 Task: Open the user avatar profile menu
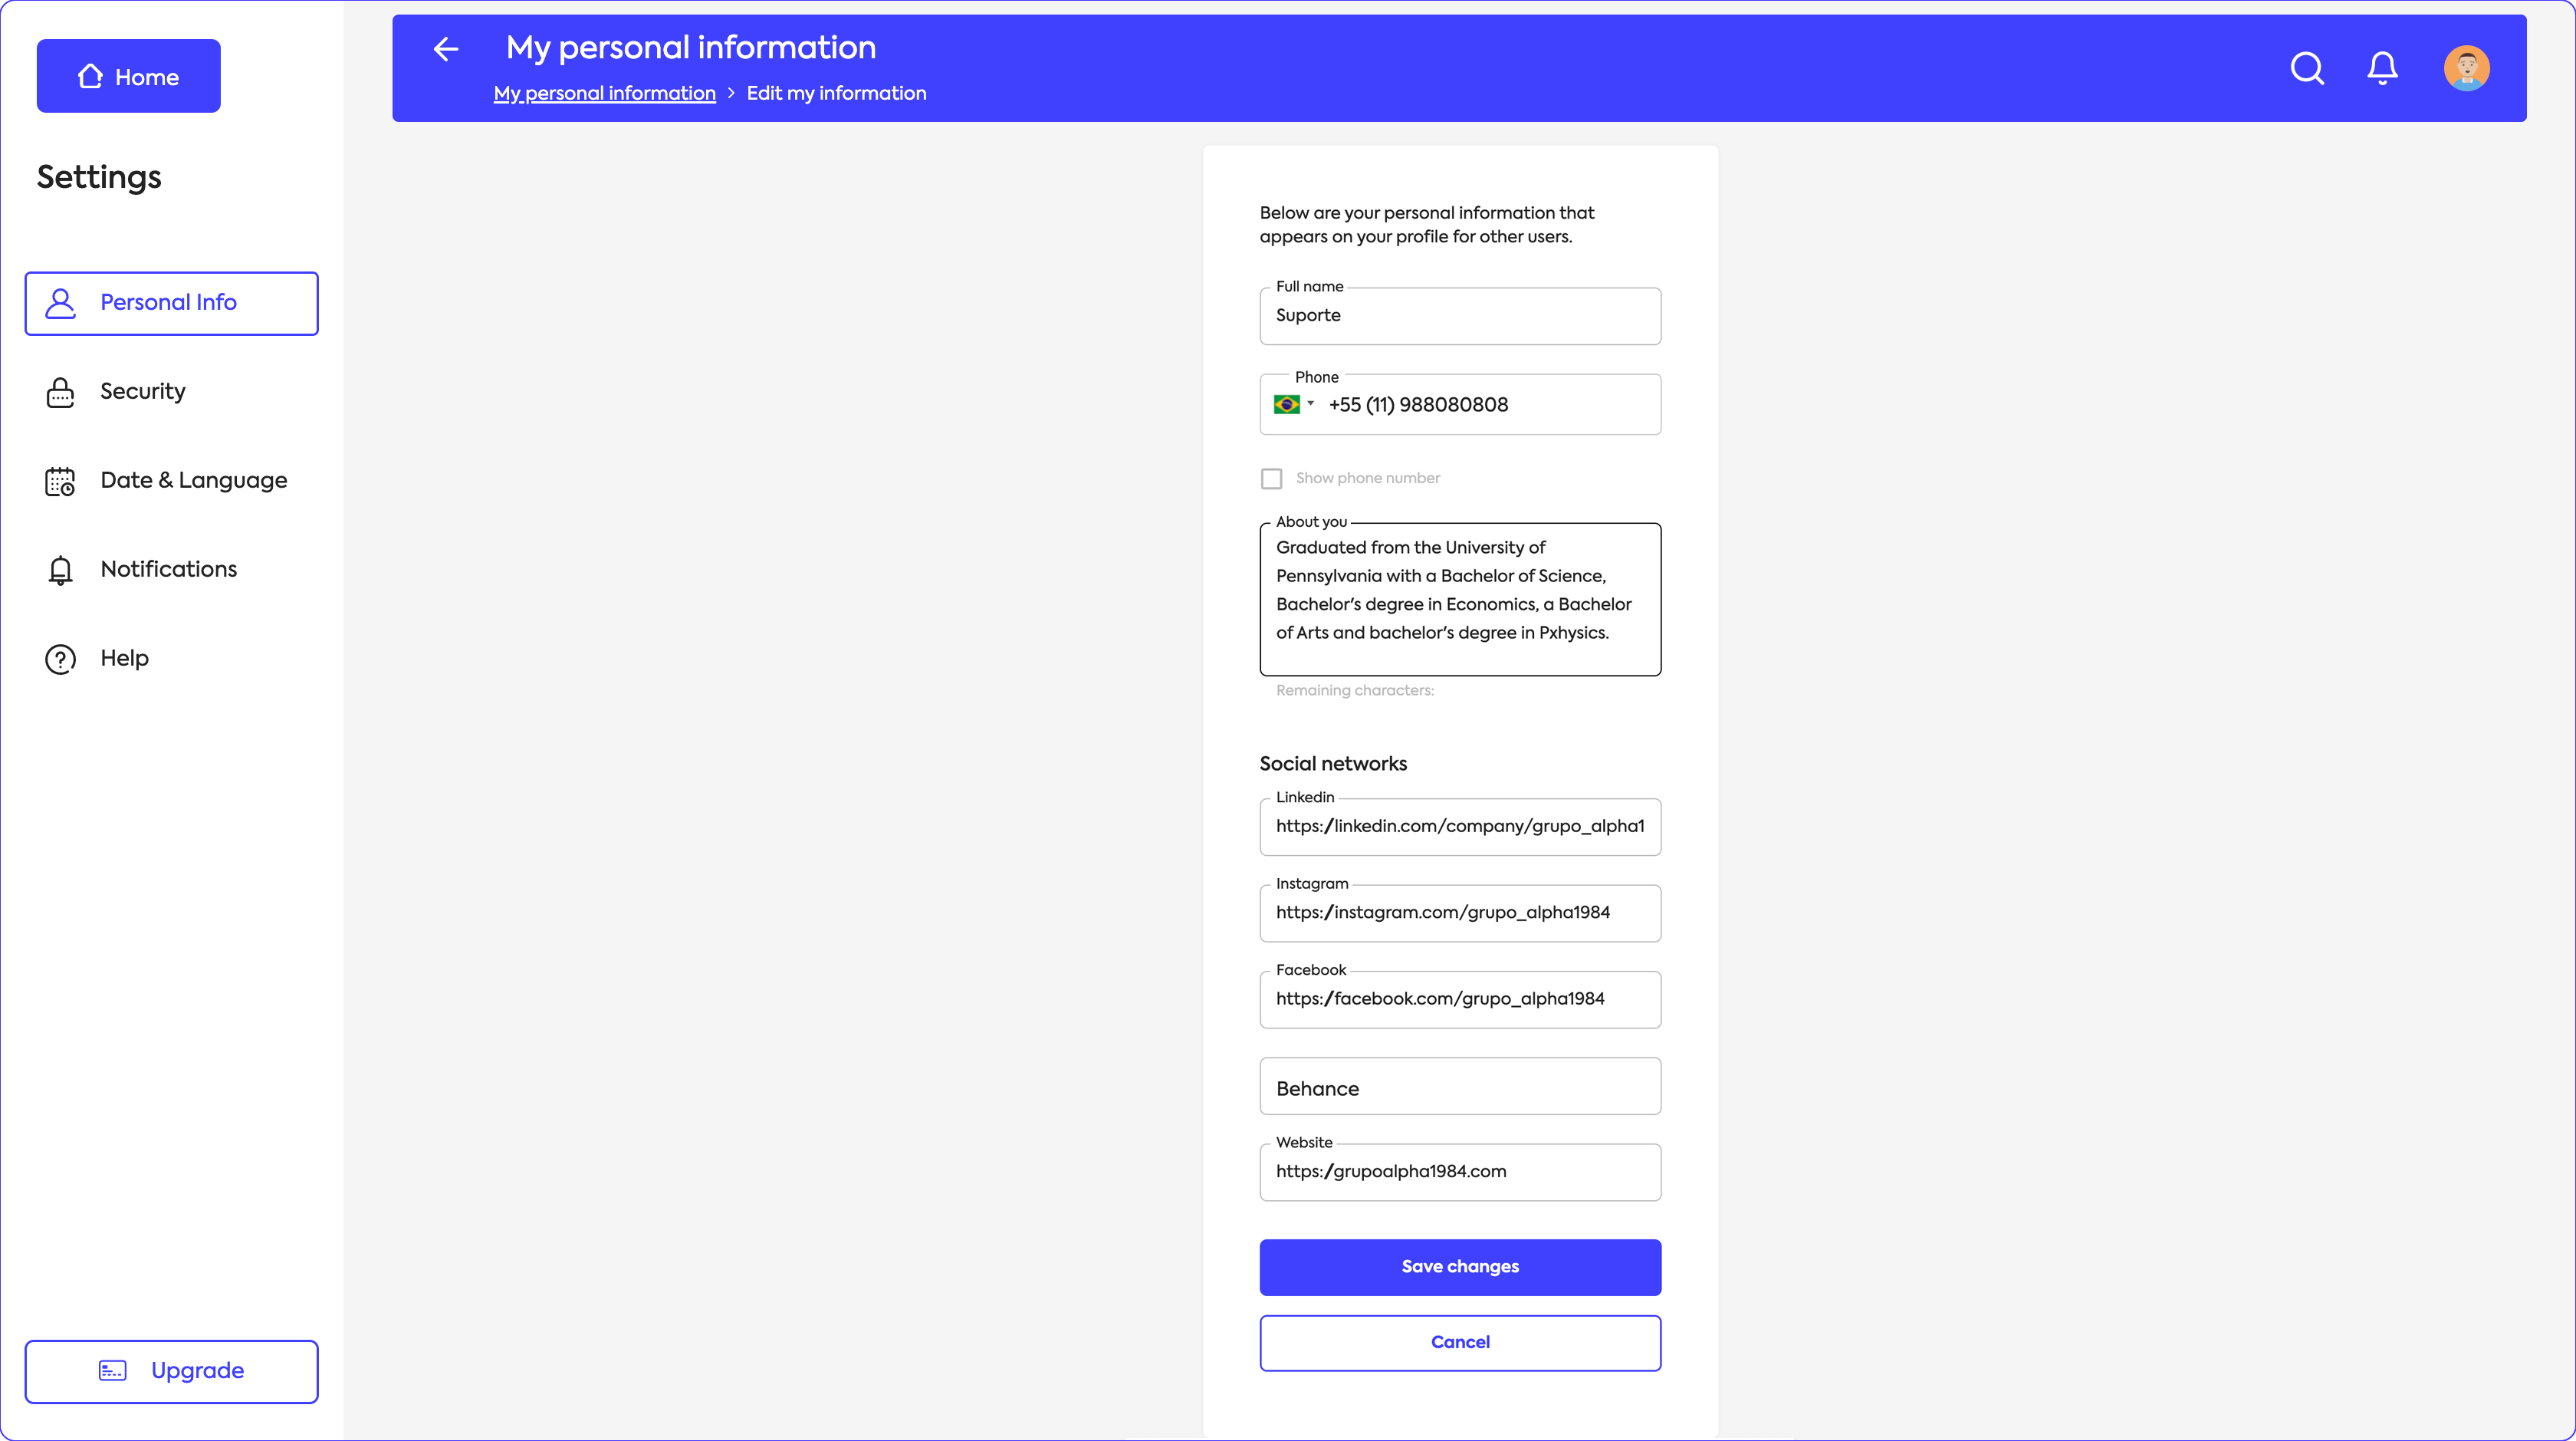(2466, 68)
